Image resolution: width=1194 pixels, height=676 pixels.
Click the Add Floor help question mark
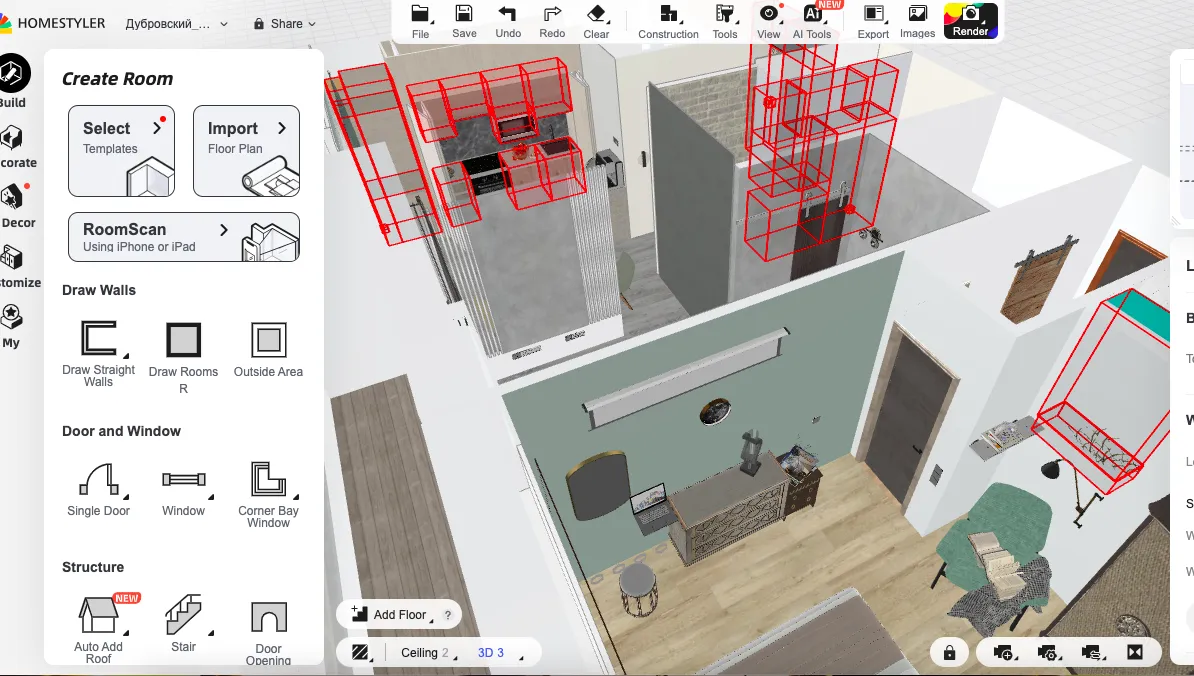pos(447,615)
